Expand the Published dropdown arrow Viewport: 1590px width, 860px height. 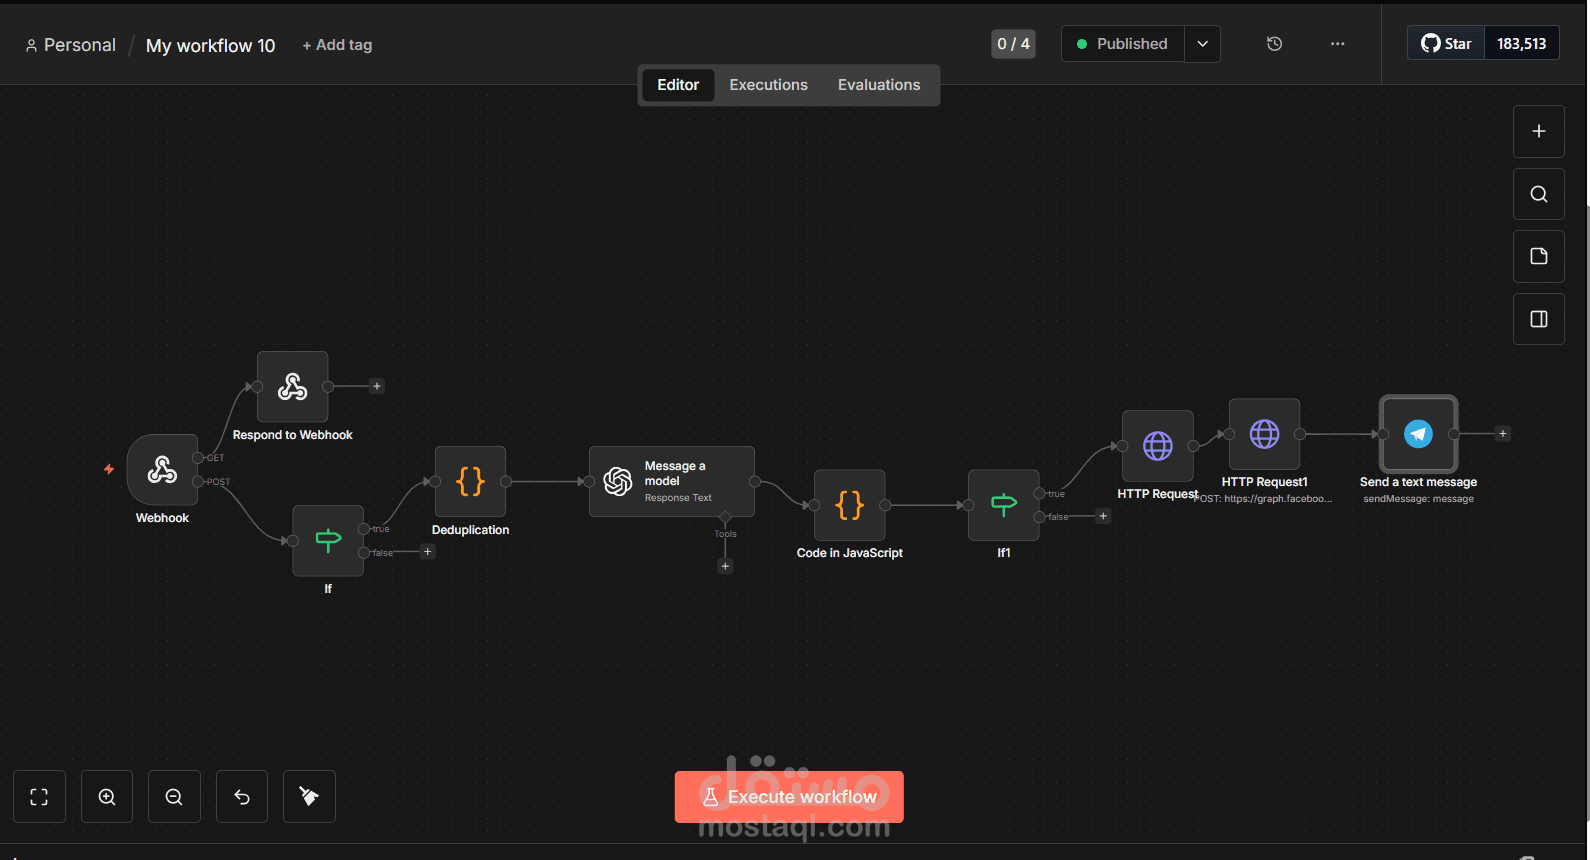point(1202,44)
